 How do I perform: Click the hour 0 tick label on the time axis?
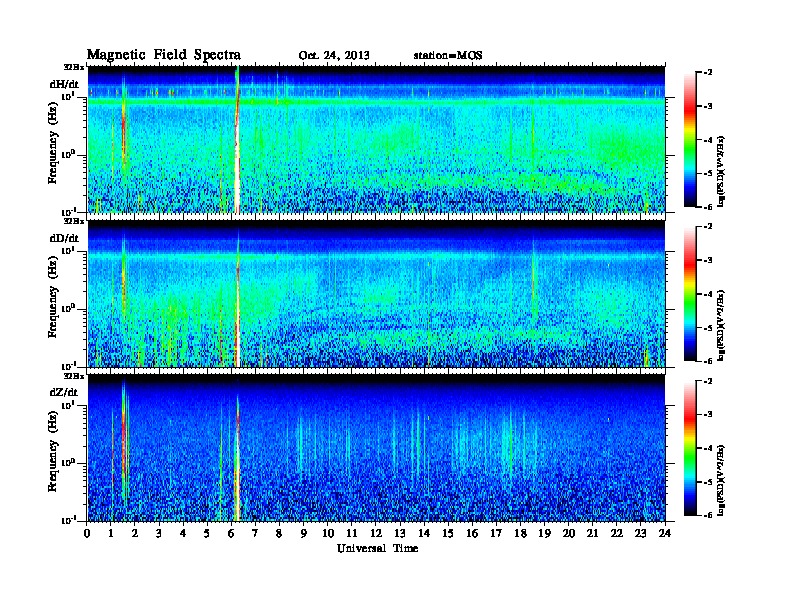pos(87,534)
